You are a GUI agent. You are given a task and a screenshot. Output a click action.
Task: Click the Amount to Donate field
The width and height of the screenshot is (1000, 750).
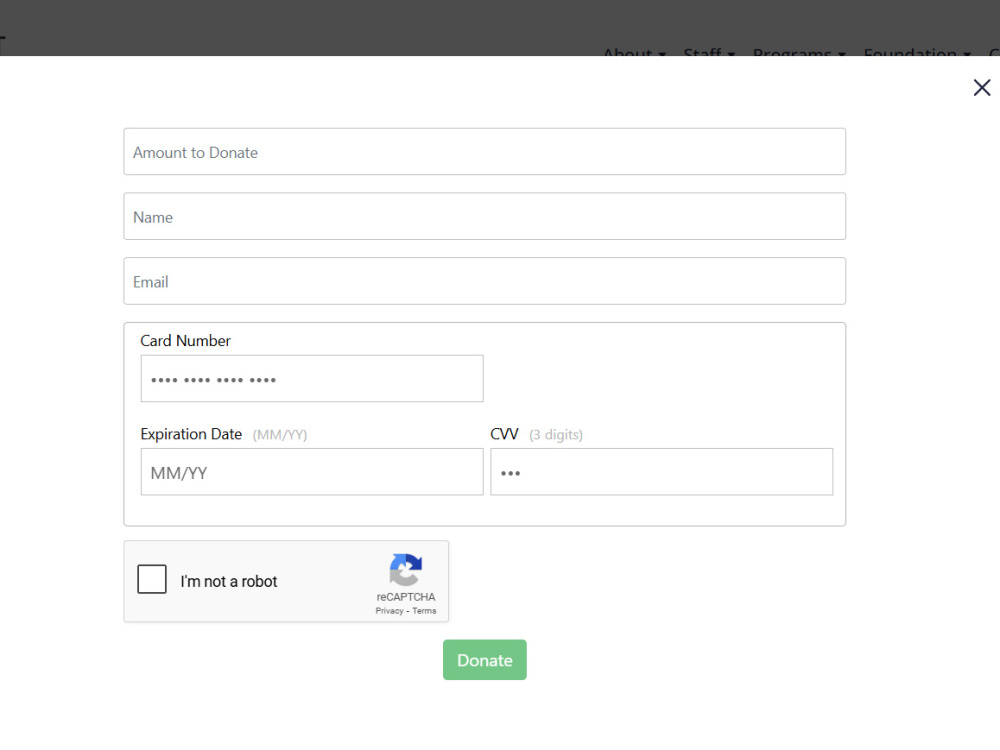tap(485, 152)
